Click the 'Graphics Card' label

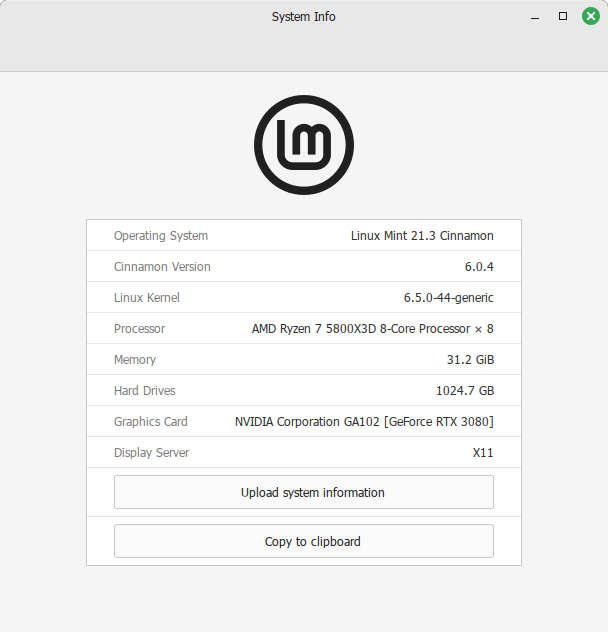150,422
